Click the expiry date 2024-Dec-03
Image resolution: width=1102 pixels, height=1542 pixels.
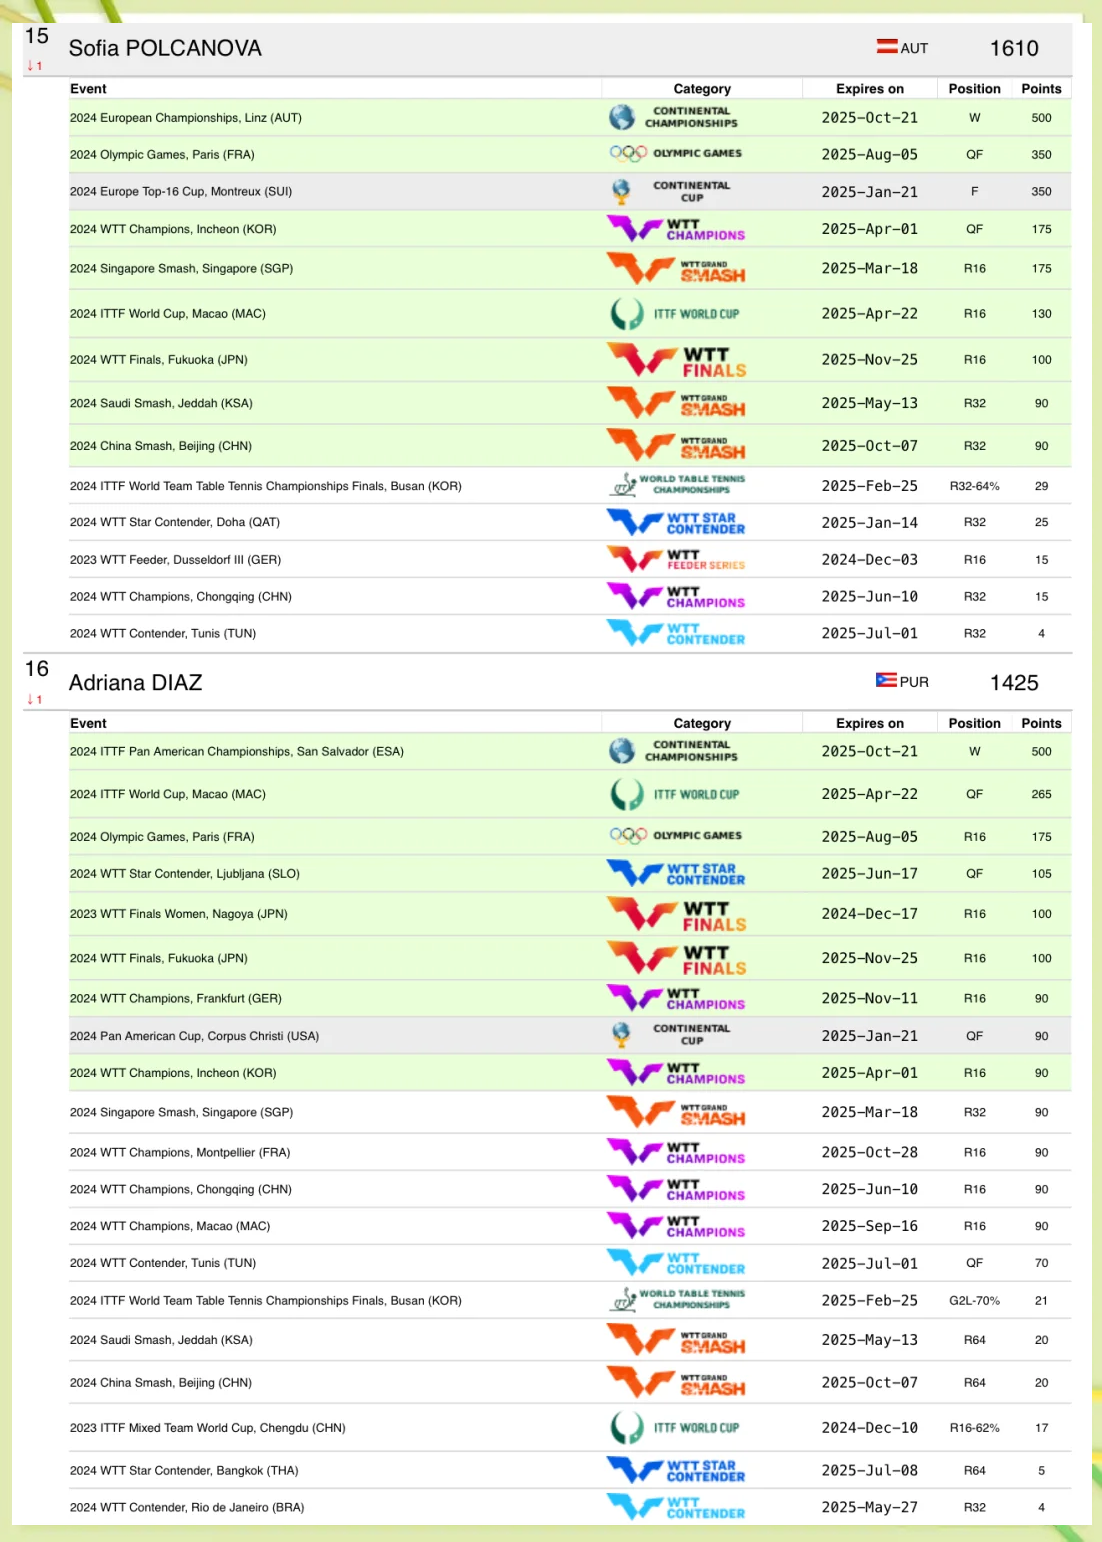(x=870, y=560)
